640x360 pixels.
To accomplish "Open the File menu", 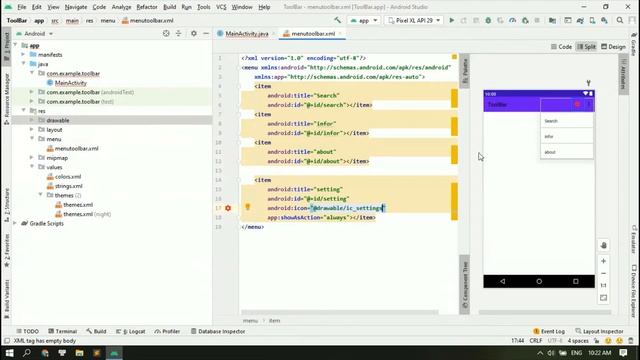I will 21,7.
